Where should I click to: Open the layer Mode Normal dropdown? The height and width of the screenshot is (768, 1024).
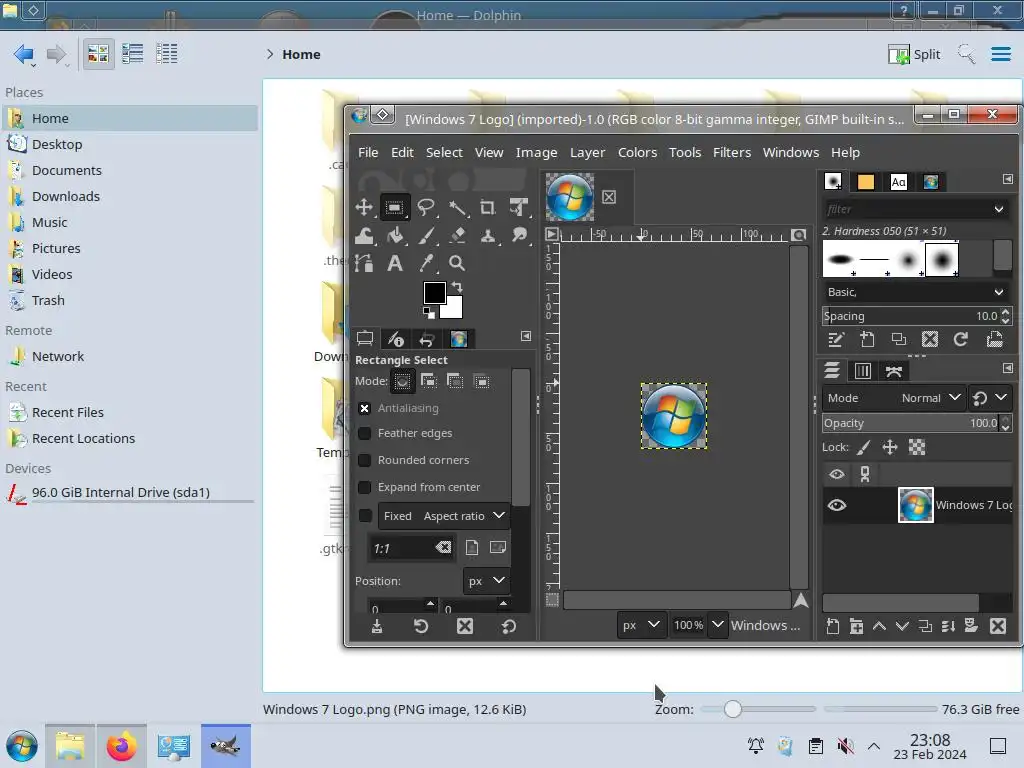pos(893,398)
